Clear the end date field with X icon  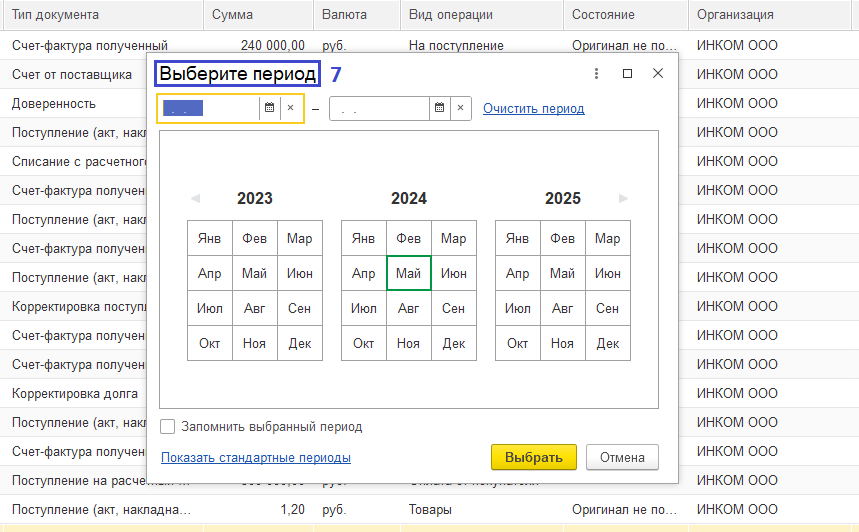click(x=461, y=108)
